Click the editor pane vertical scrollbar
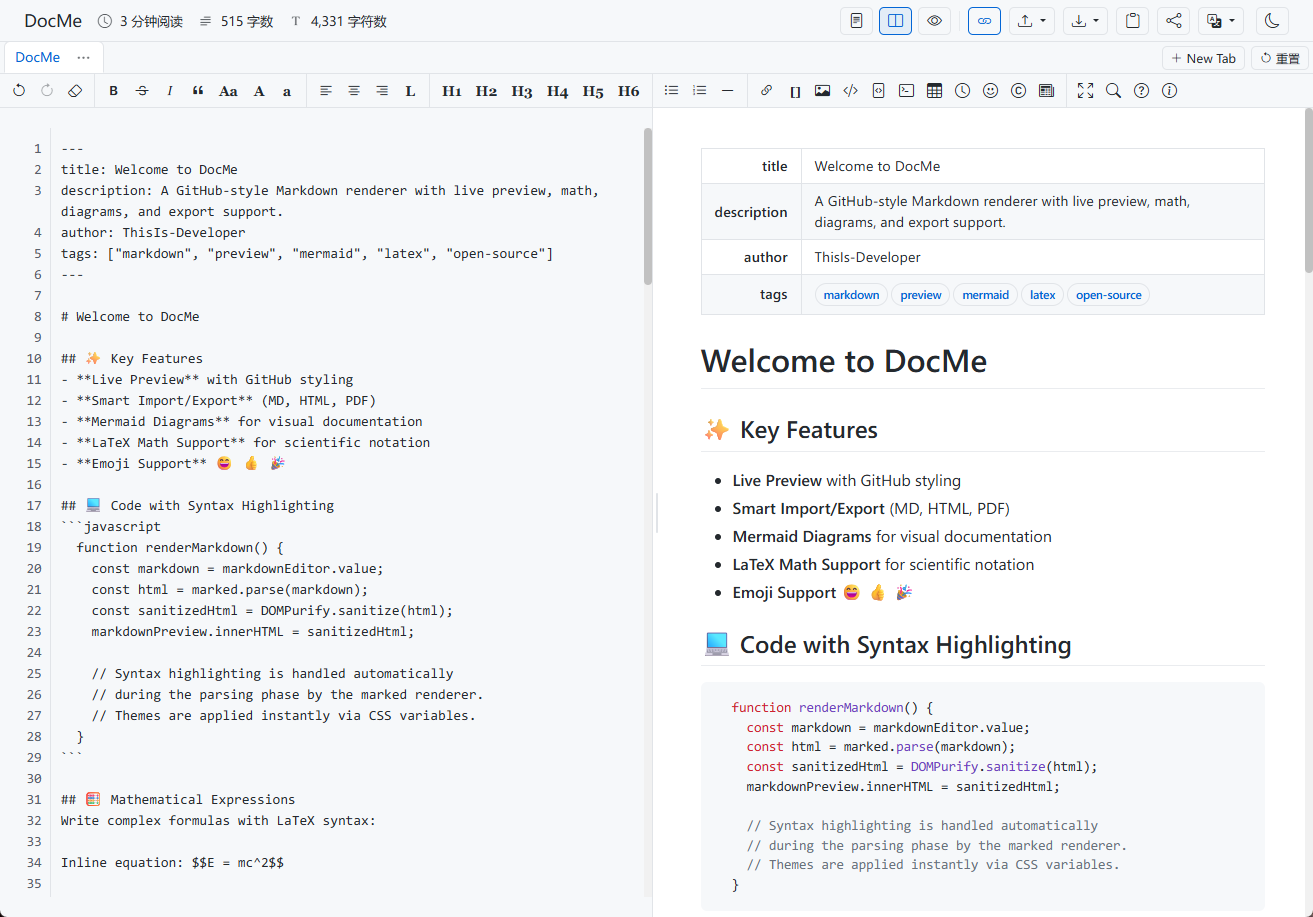This screenshot has width=1313, height=917. pos(648,207)
